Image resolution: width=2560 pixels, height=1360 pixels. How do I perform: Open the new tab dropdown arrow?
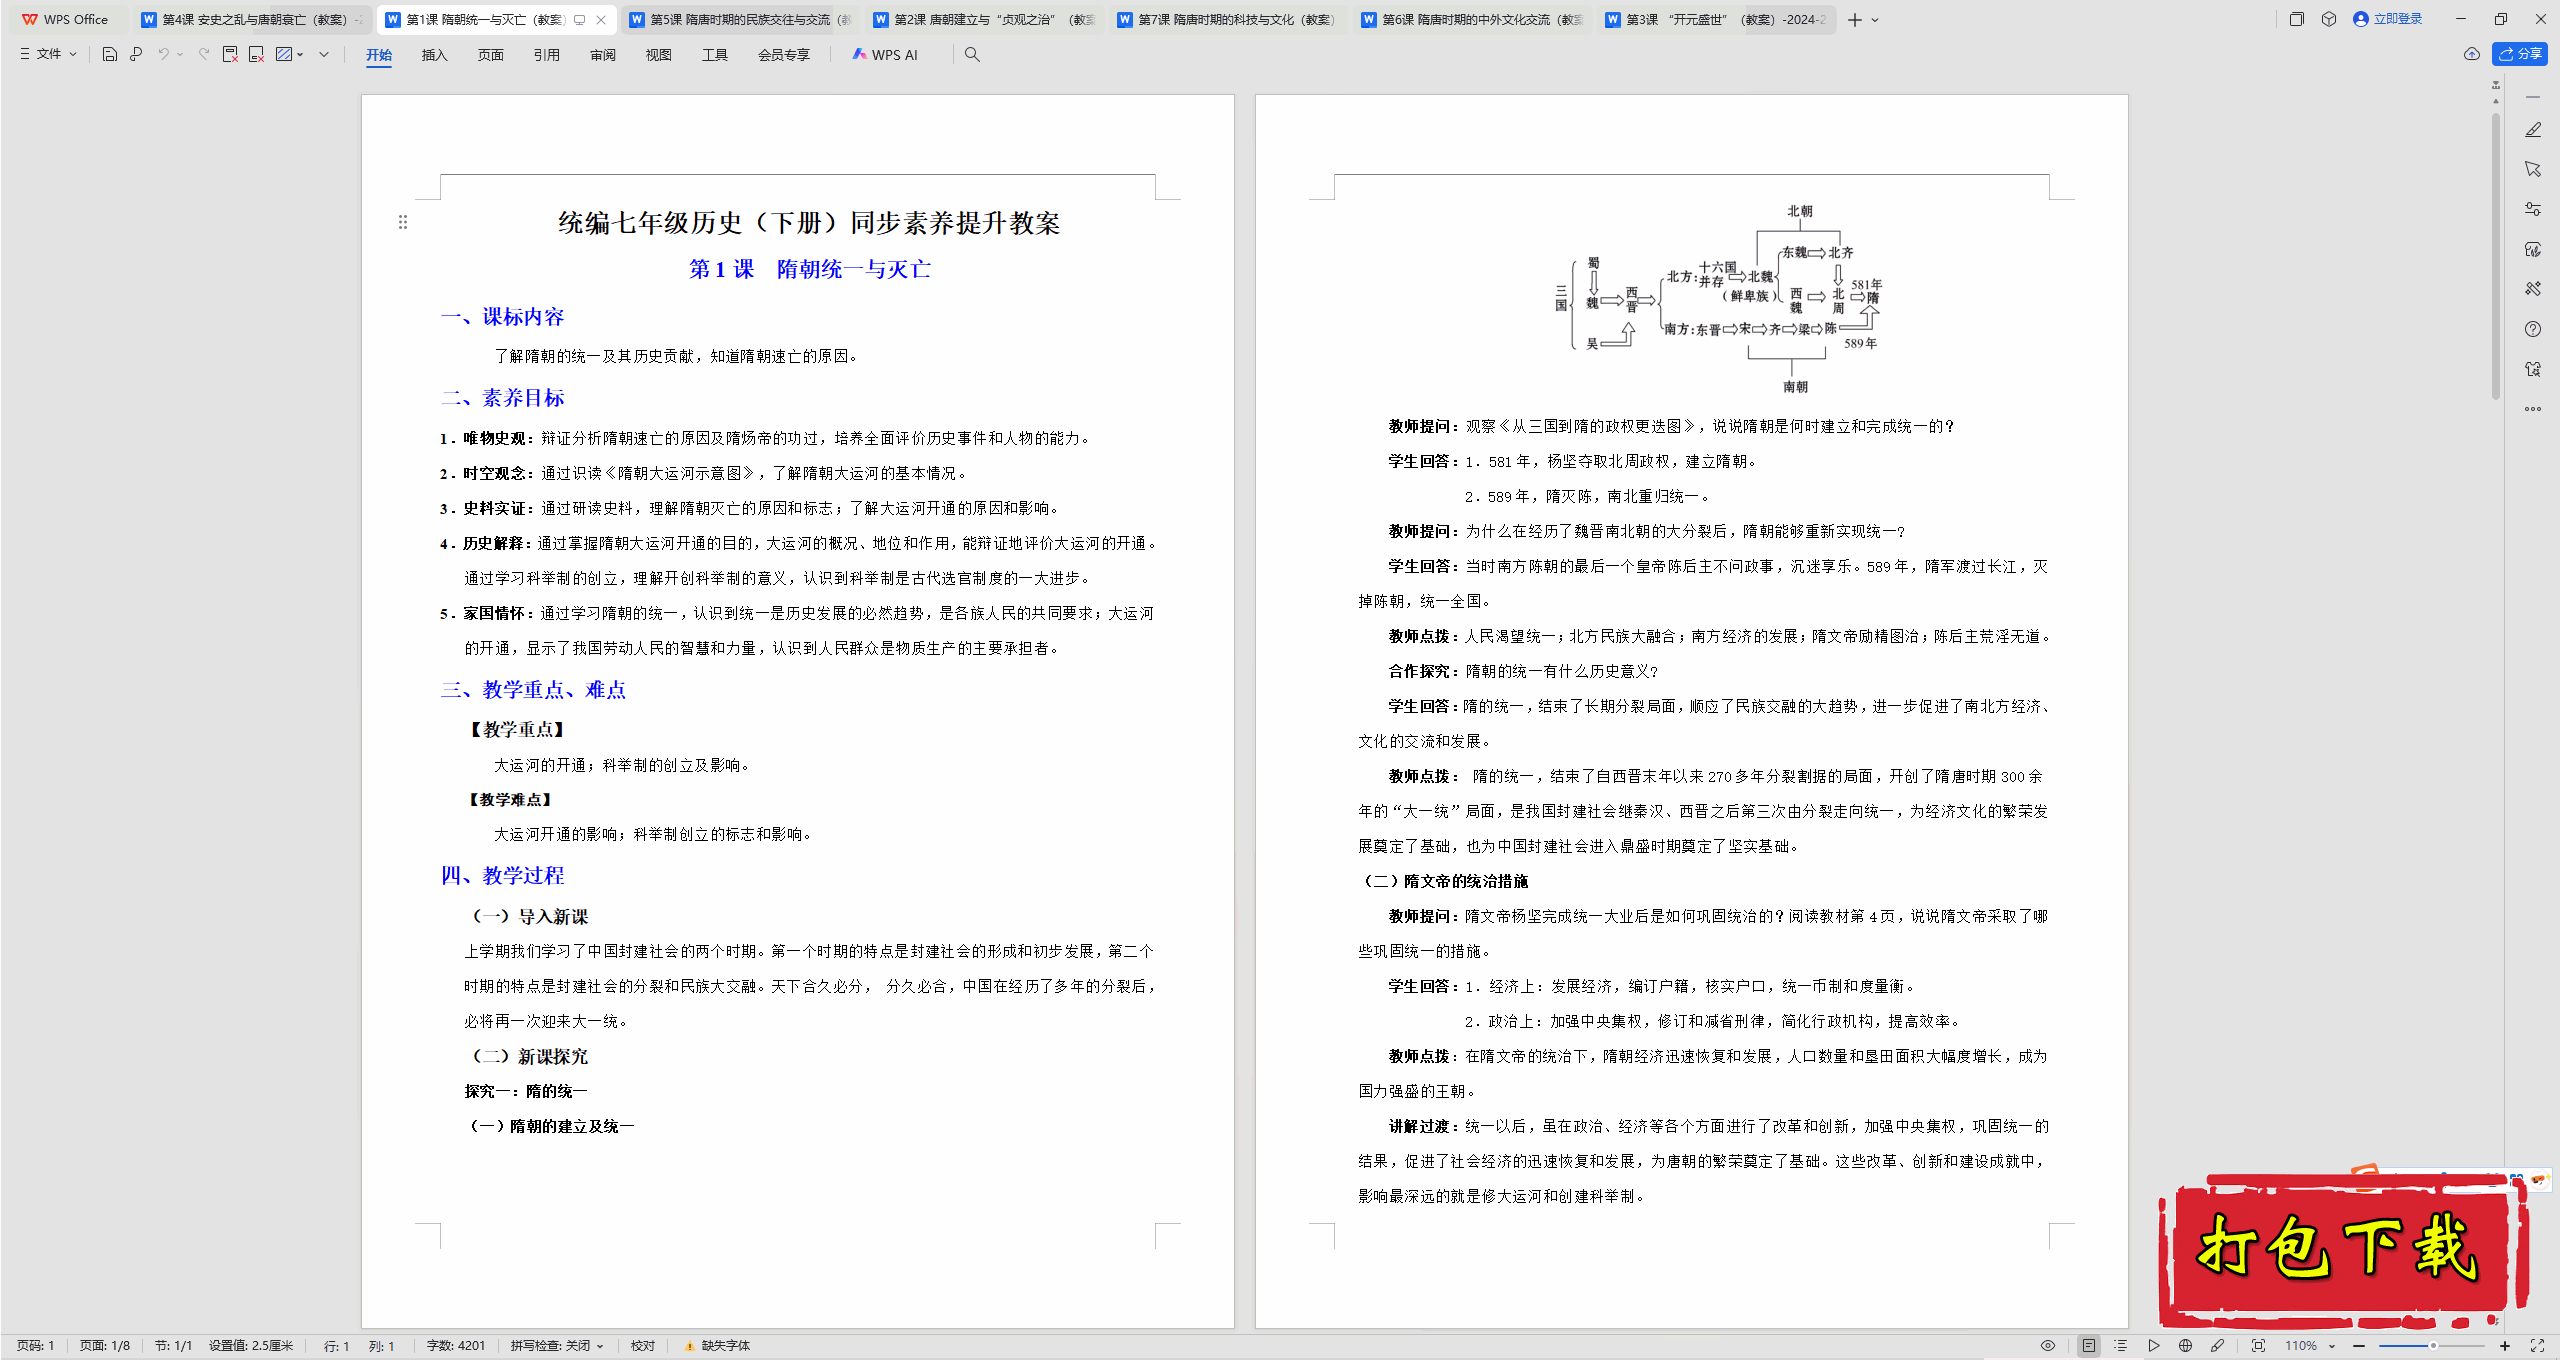click(x=1875, y=20)
